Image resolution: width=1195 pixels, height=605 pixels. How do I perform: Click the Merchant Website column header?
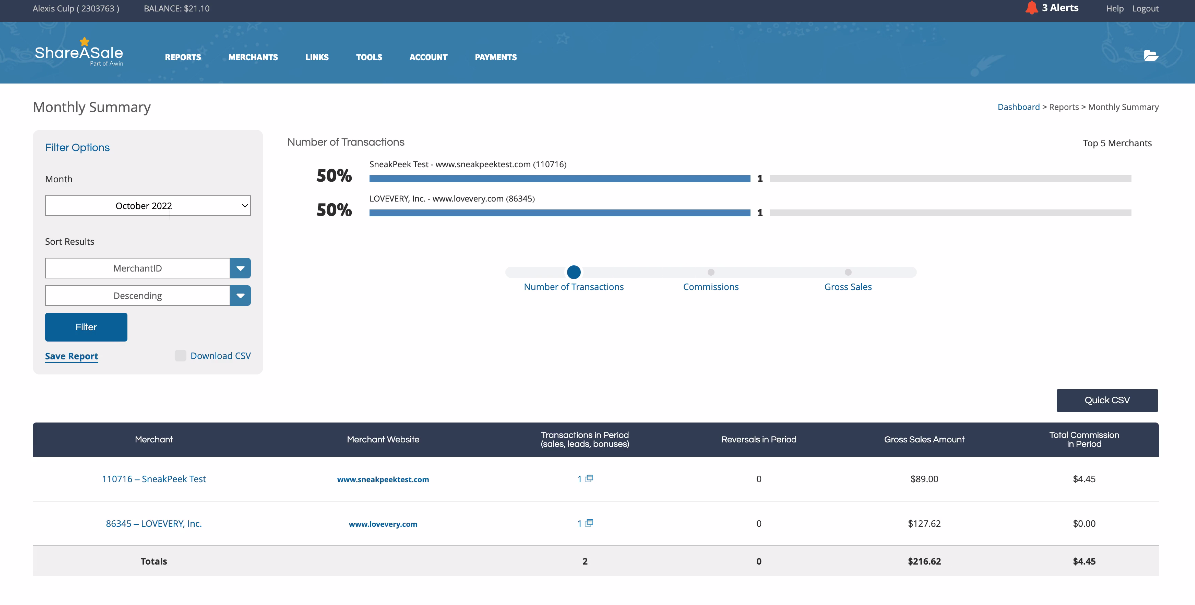[383, 439]
